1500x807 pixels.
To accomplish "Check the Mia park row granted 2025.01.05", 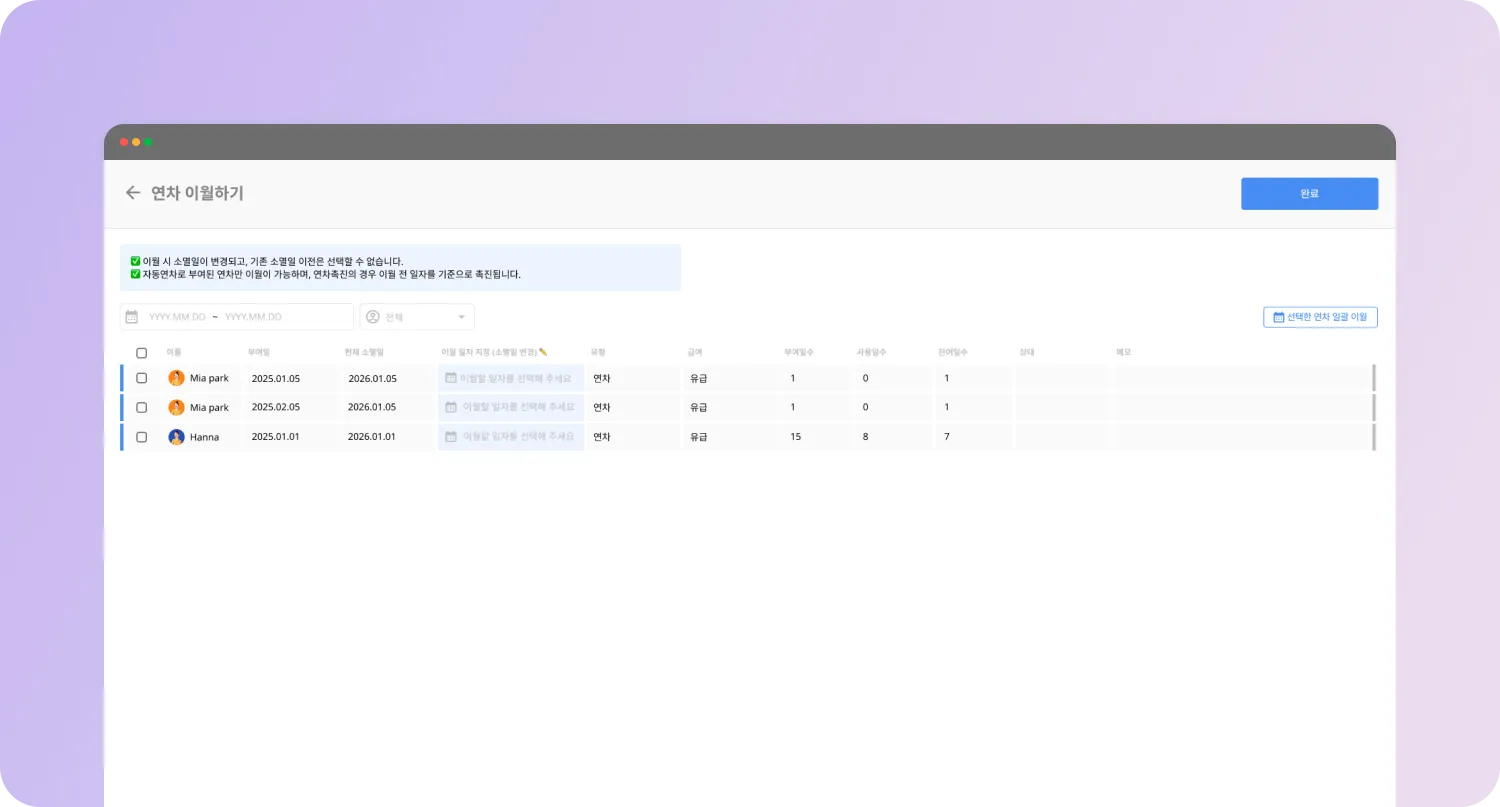I will tap(141, 378).
